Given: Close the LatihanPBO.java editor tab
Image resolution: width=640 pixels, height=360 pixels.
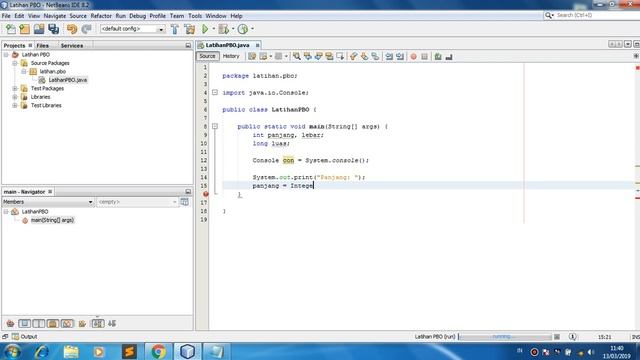Looking at the screenshot, I should pyautogui.click(x=258, y=45).
